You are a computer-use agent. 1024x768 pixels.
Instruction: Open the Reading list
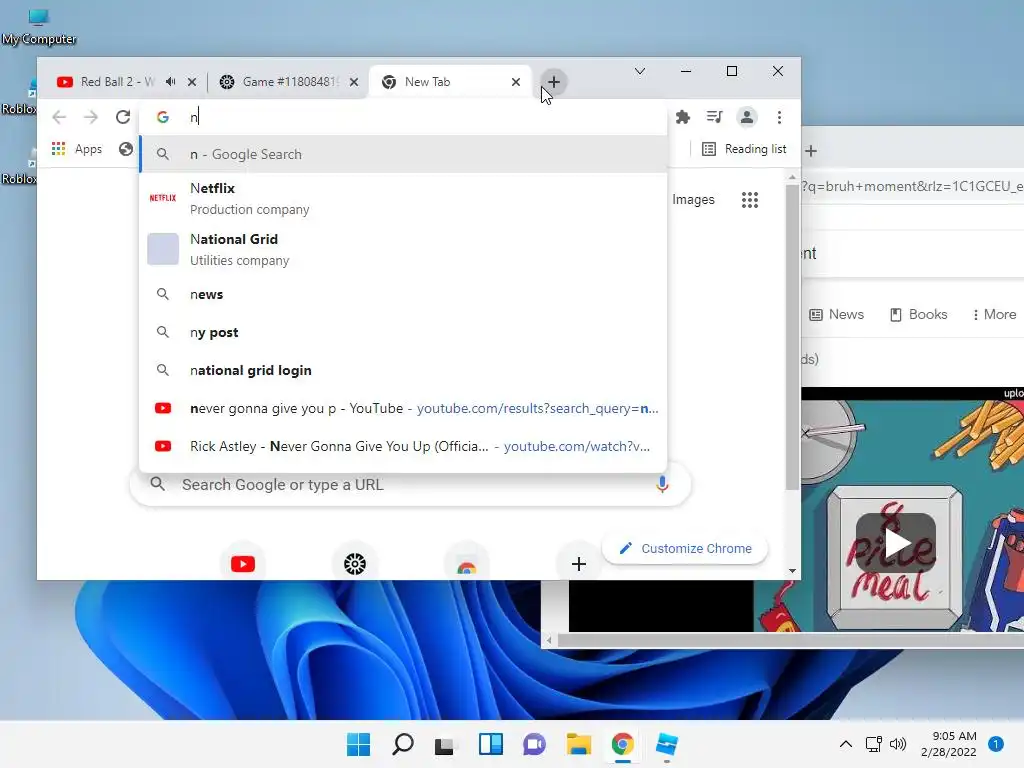pyautogui.click(x=744, y=149)
